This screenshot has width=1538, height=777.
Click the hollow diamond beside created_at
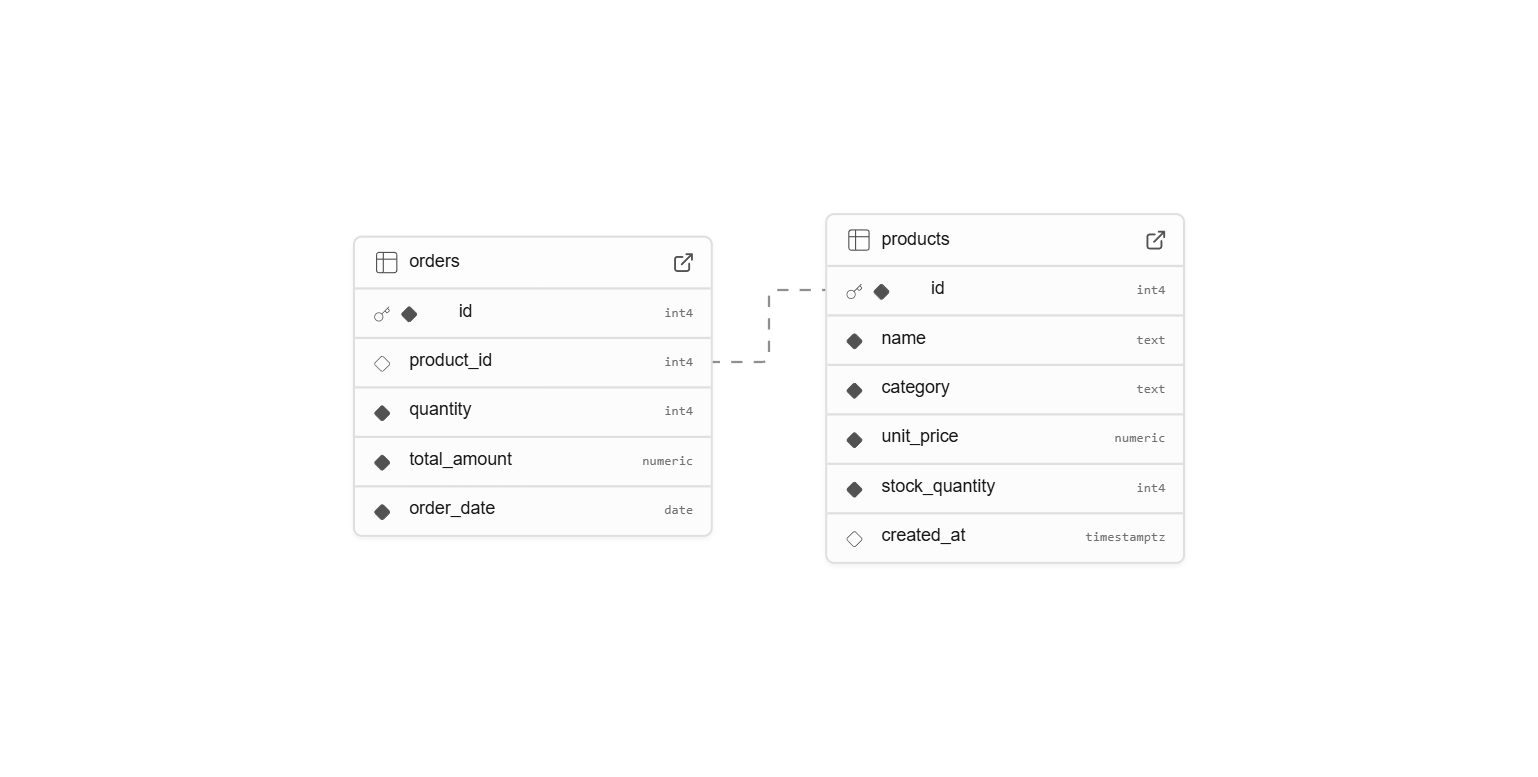[854, 538]
